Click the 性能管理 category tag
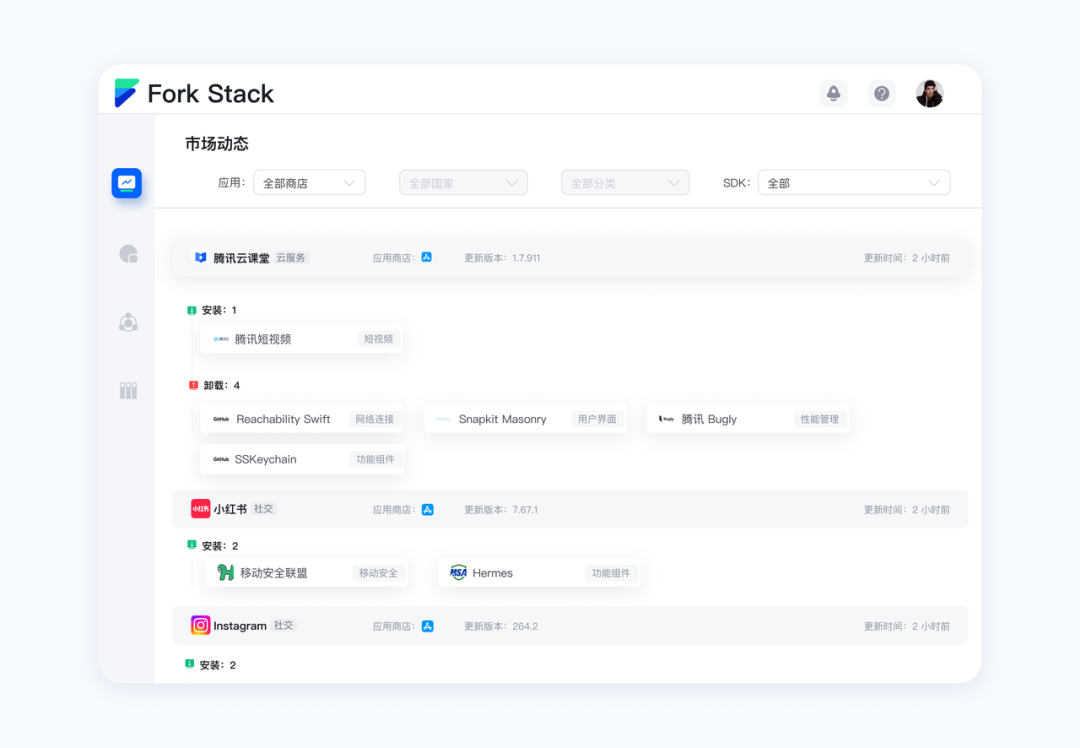 (820, 419)
